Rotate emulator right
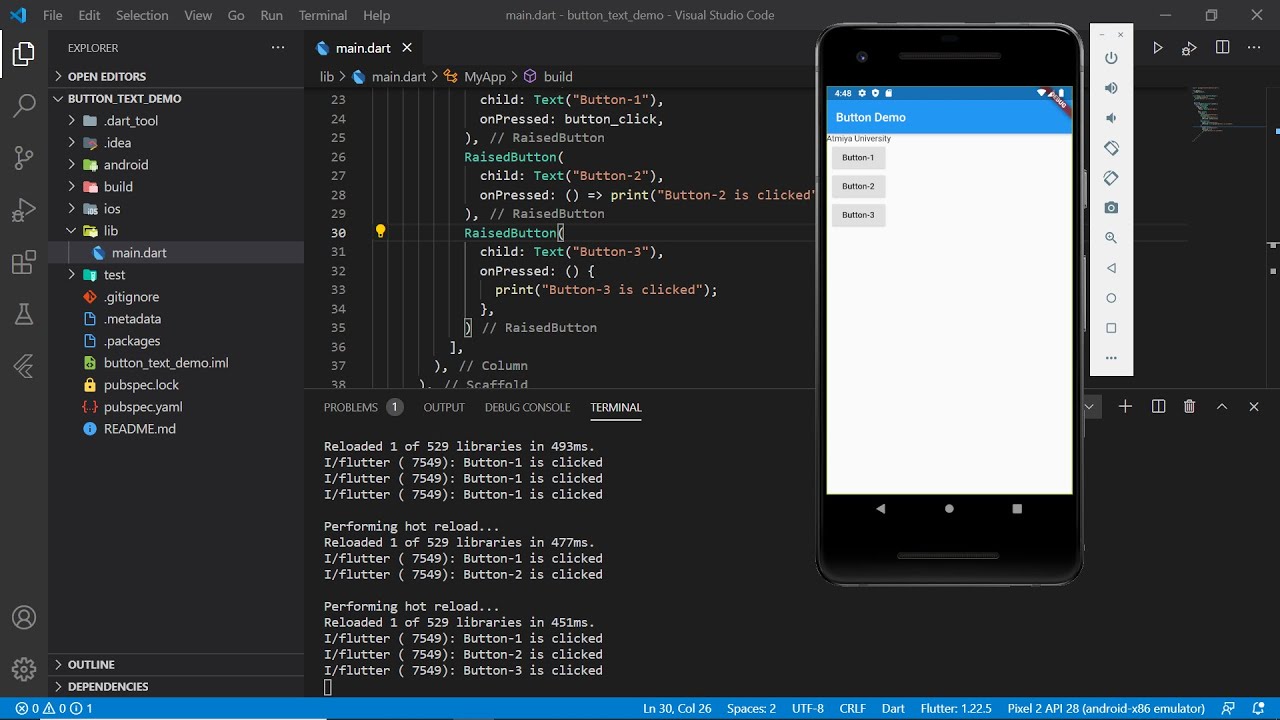Screen dimensions: 1280x720 point(1111,178)
